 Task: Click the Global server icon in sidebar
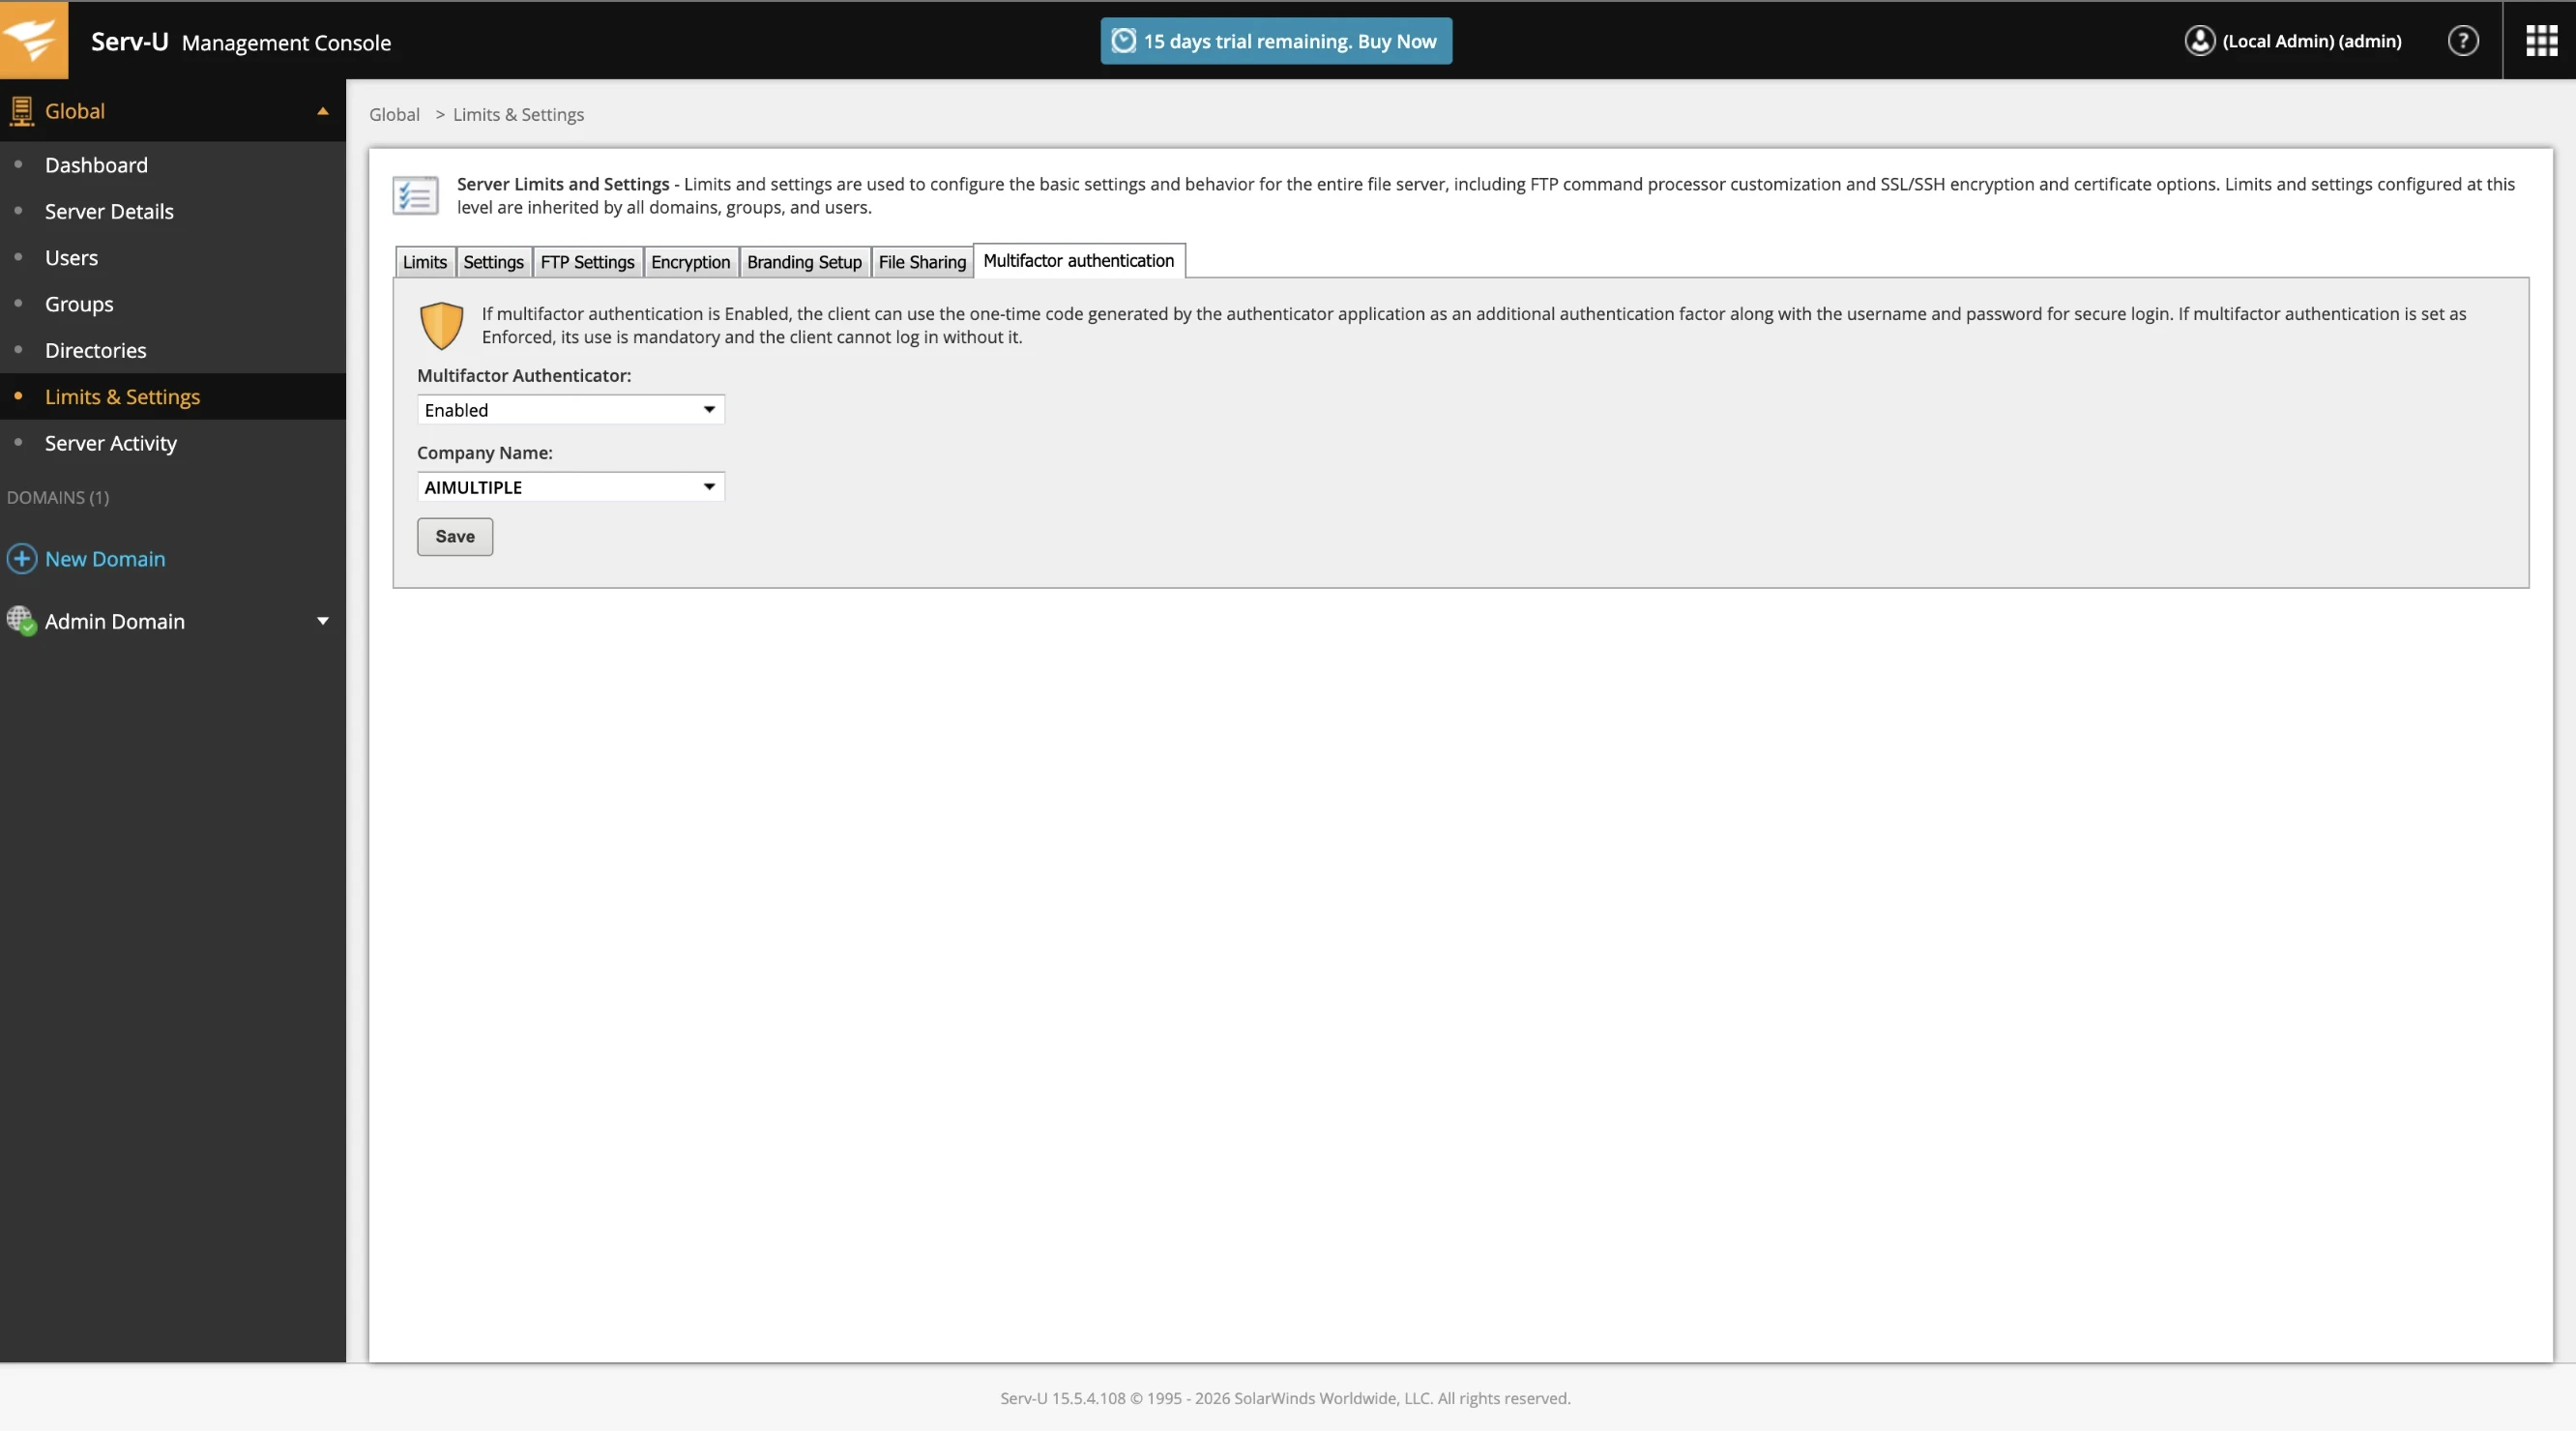tap(21, 111)
